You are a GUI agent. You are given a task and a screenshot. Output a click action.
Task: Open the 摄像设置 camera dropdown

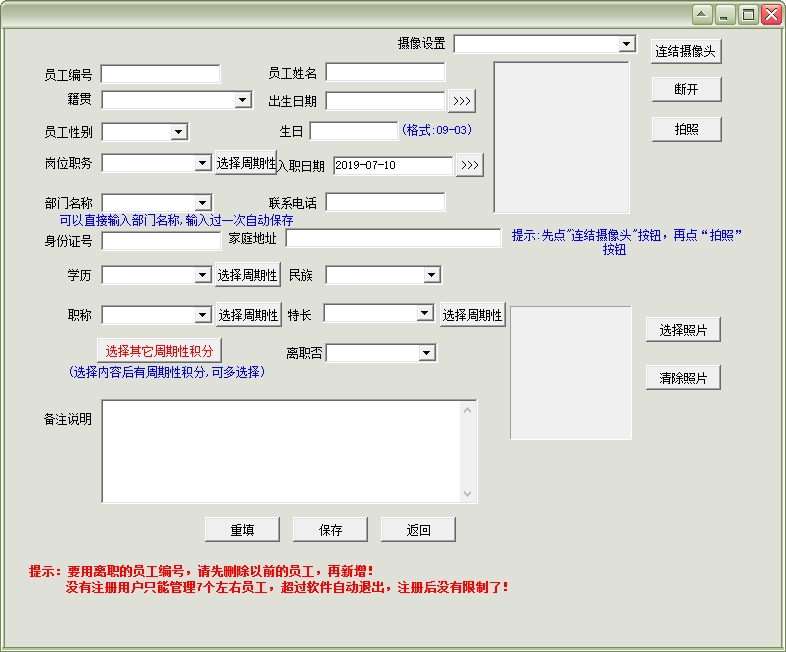pos(627,44)
